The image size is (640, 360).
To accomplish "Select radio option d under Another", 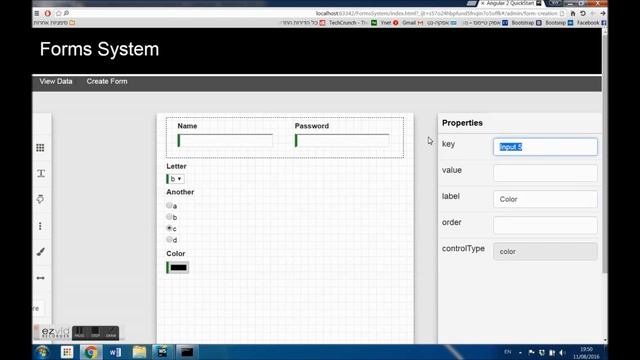I will (169, 240).
